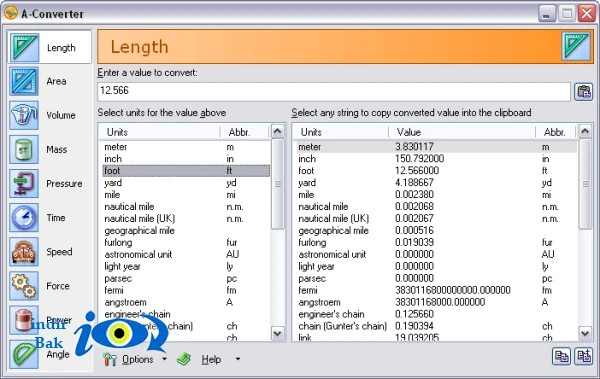The image size is (600, 379).
Task: Go to the Speed category
Action: coord(24,252)
